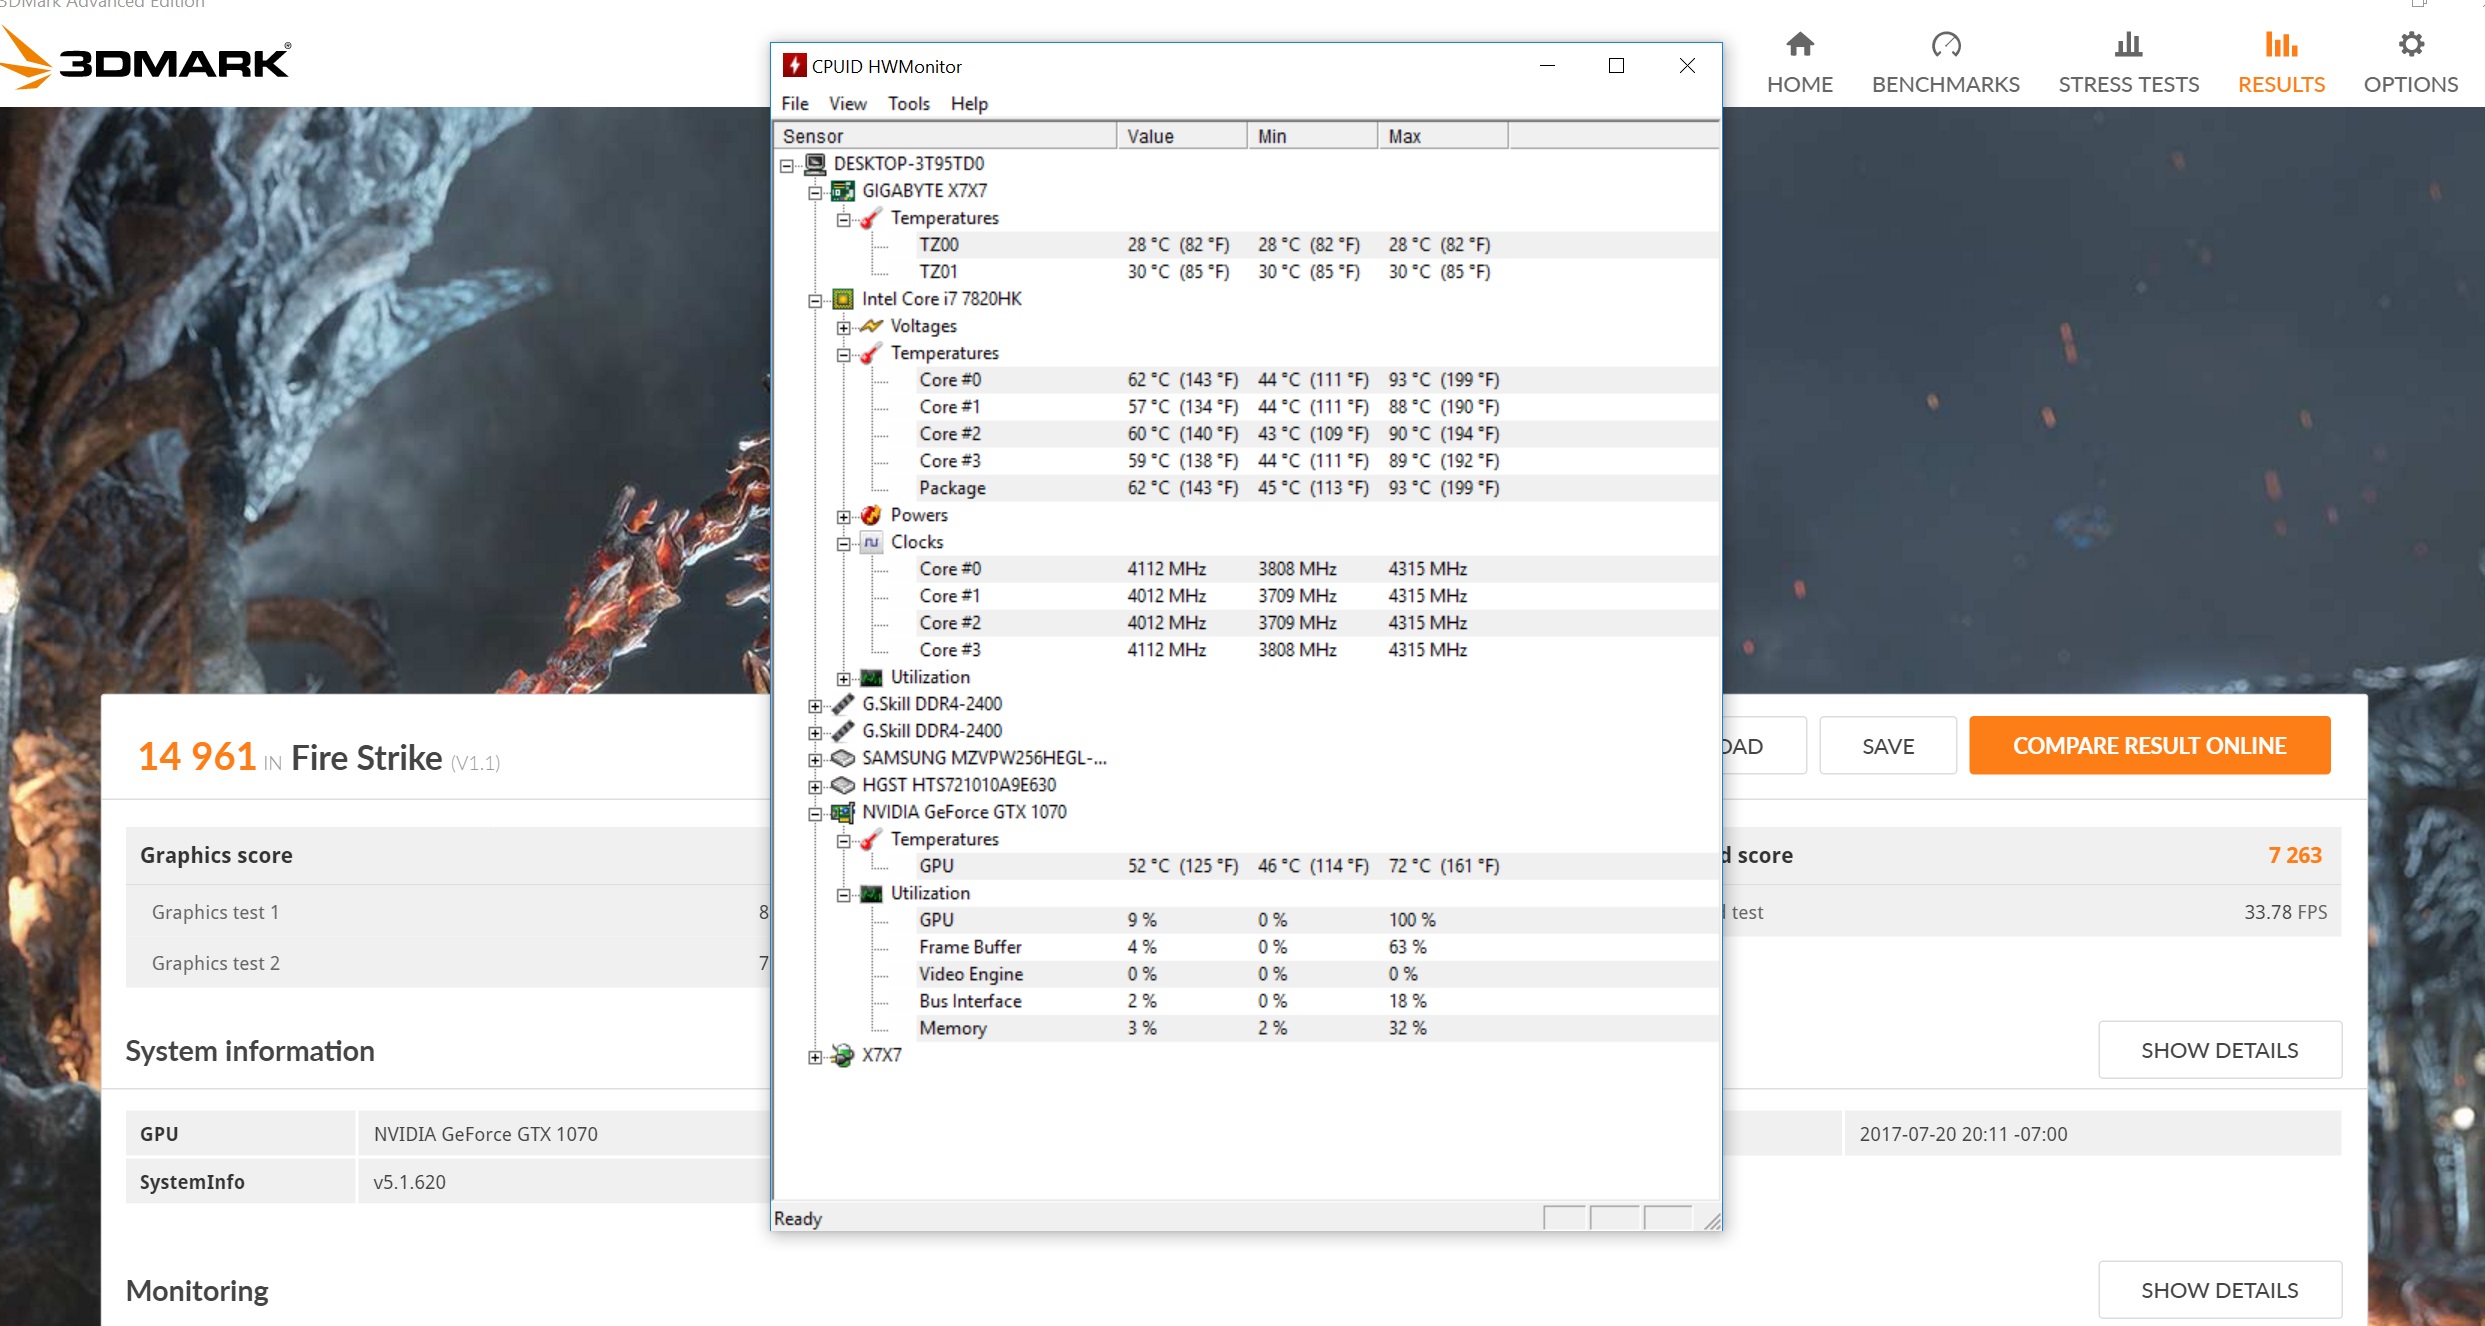The image size is (2485, 1326).
Task: Click the GPU Temperatures thermometer icon
Action: (x=871, y=839)
